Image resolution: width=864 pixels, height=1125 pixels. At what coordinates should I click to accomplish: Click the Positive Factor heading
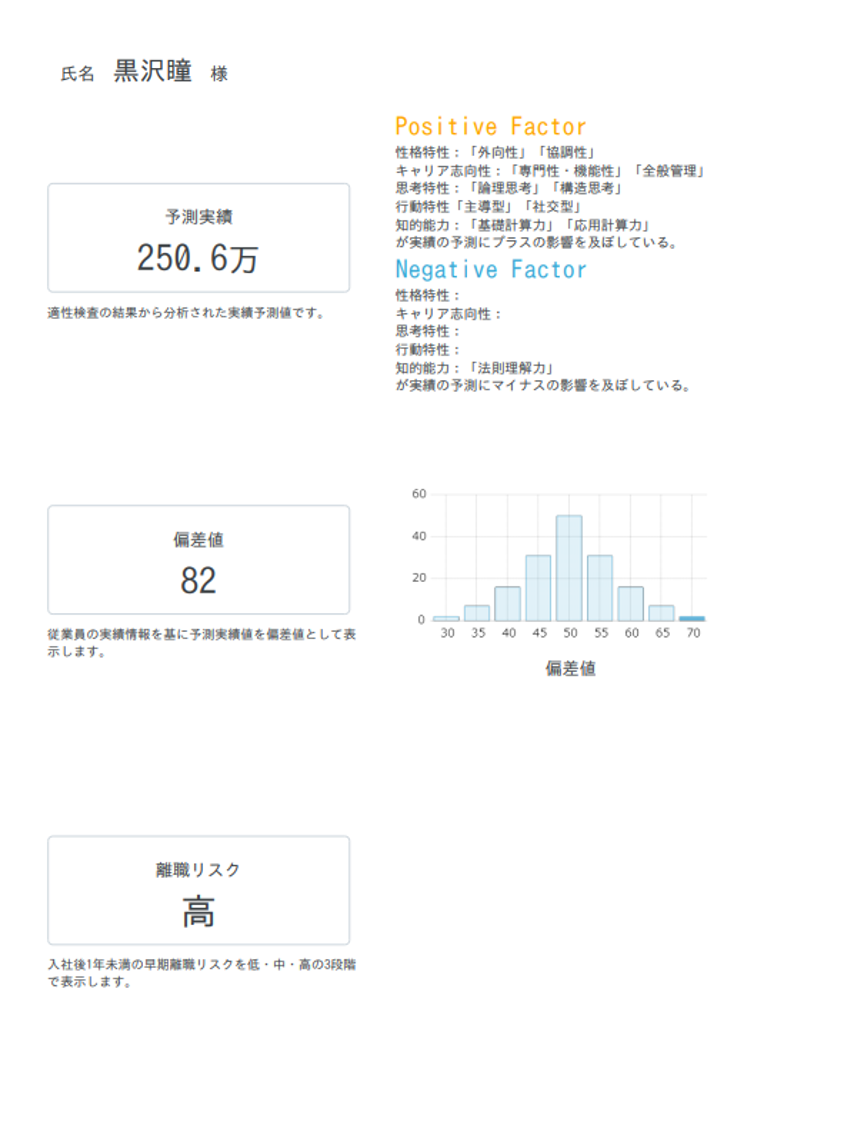pyautogui.click(x=490, y=127)
